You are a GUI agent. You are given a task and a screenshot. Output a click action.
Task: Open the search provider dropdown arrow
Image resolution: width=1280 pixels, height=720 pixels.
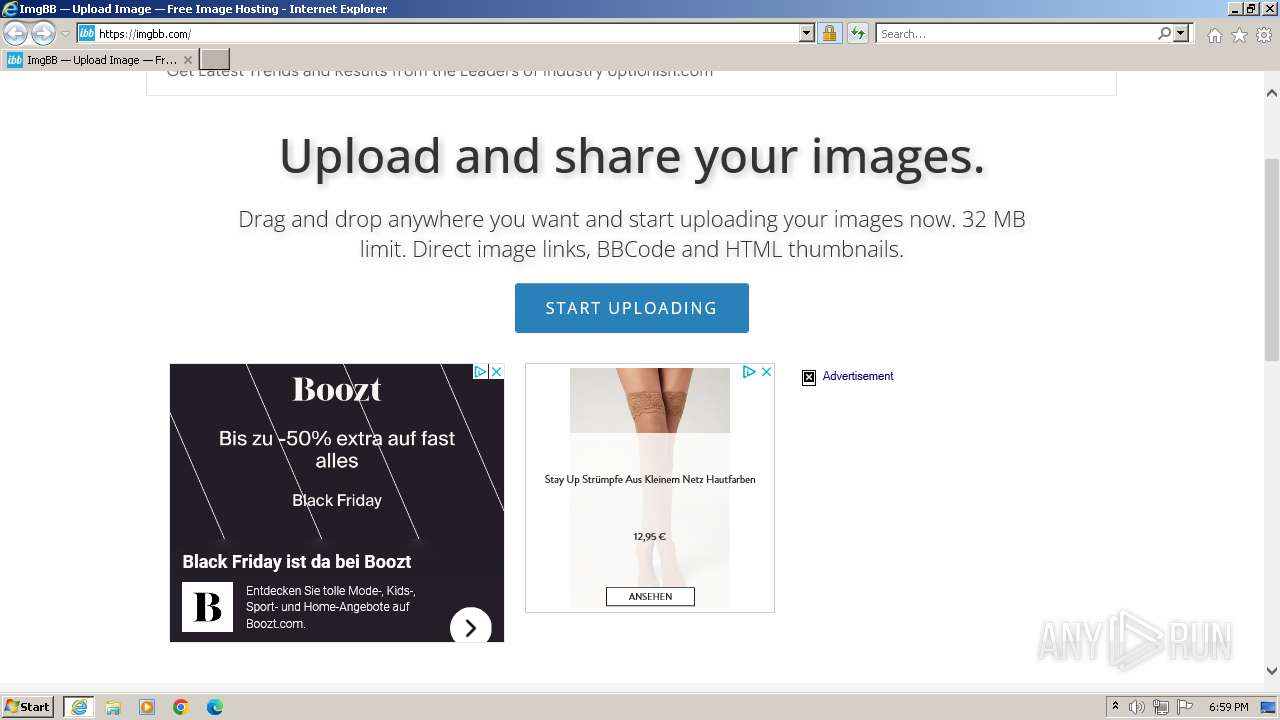coord(1181,34)
